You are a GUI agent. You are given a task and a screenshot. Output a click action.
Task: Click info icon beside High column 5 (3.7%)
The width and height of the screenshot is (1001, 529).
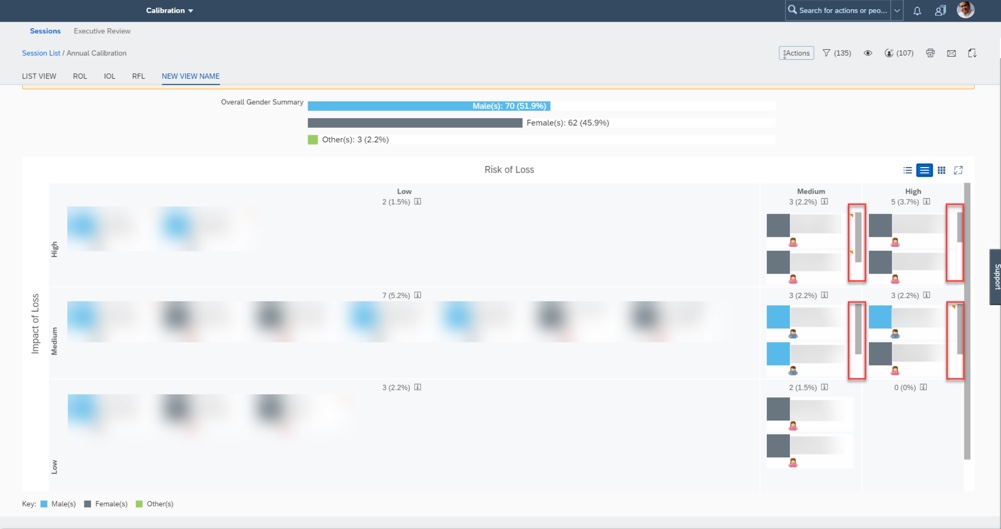coord(927,202)
